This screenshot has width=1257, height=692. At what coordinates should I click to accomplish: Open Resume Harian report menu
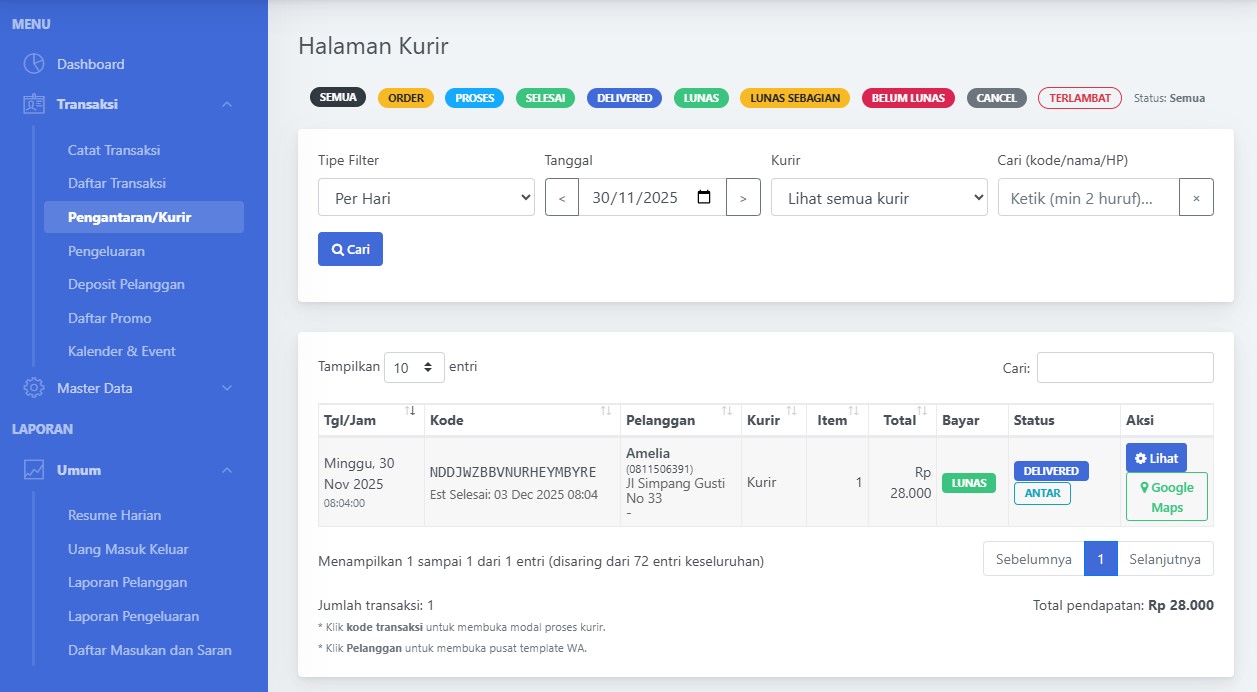click(114, 515)
